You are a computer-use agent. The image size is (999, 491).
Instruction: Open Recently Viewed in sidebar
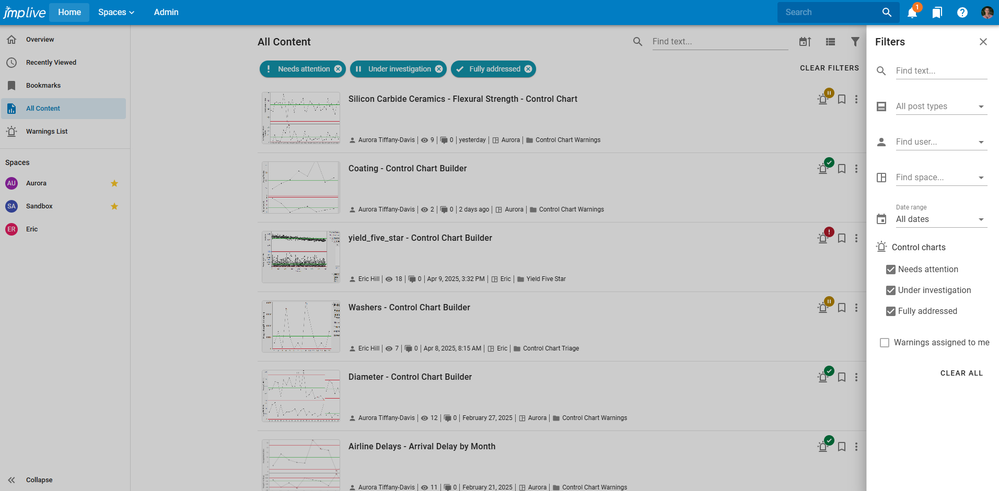click(64, 62)
